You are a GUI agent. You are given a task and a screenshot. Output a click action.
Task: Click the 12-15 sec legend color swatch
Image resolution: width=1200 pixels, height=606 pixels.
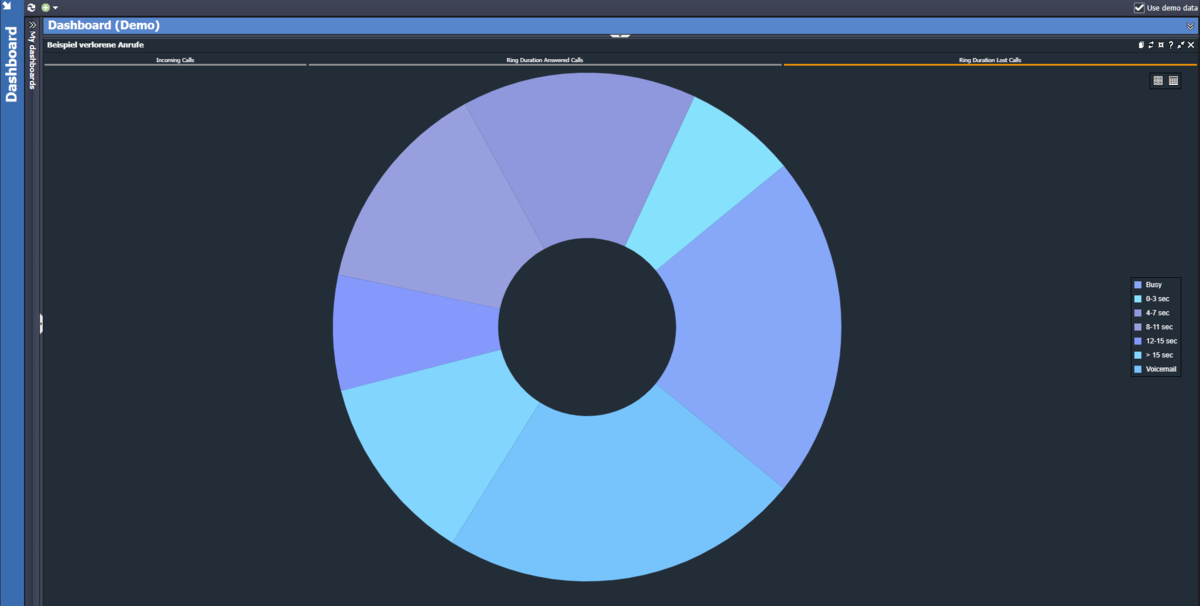click(1138, 341)
